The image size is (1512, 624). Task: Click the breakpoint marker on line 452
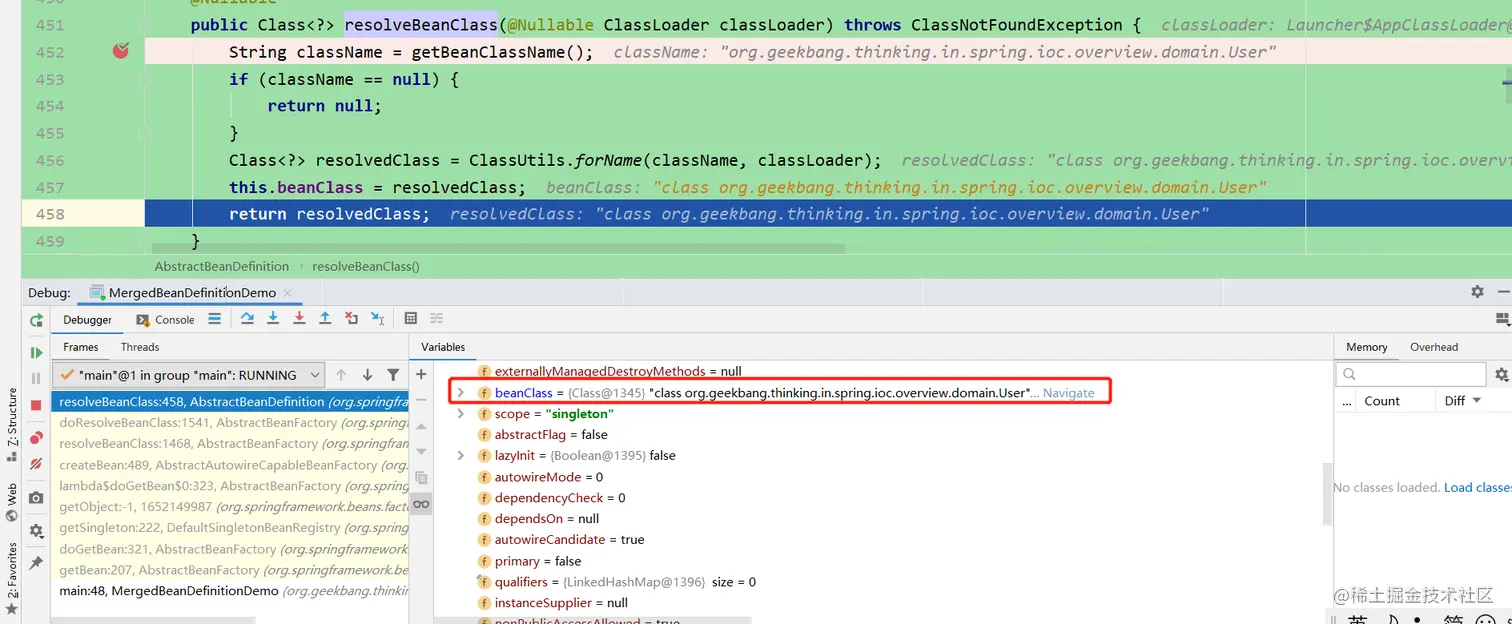tap(121, 51)
